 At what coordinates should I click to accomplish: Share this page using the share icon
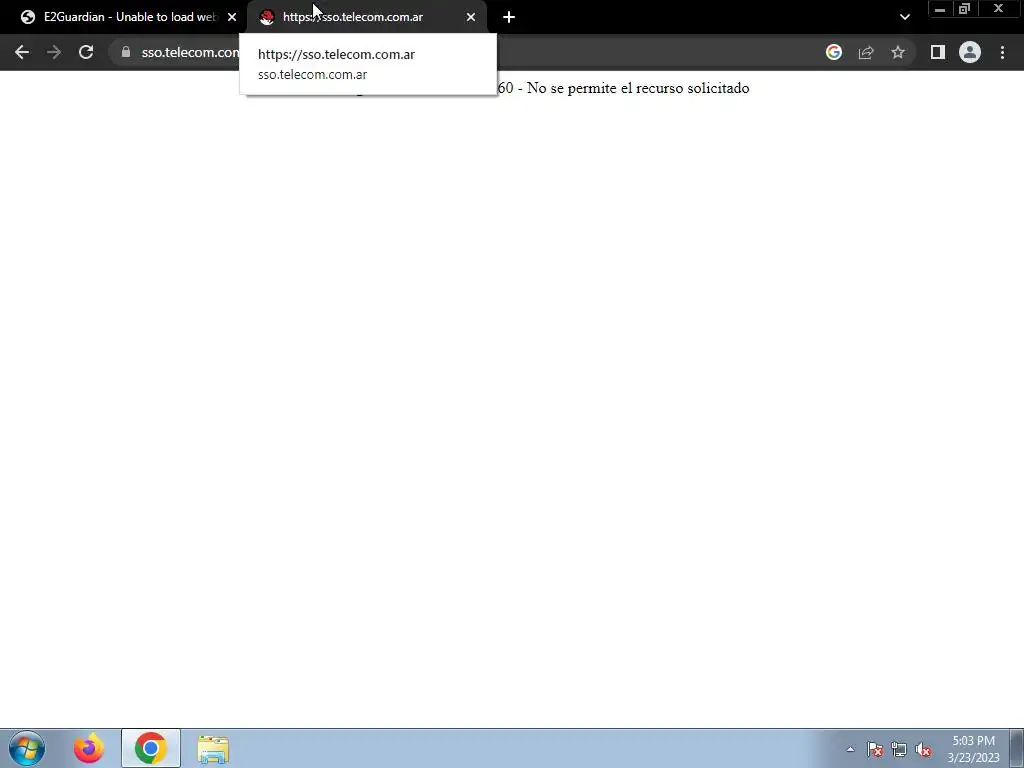click(x=866, y=52)
